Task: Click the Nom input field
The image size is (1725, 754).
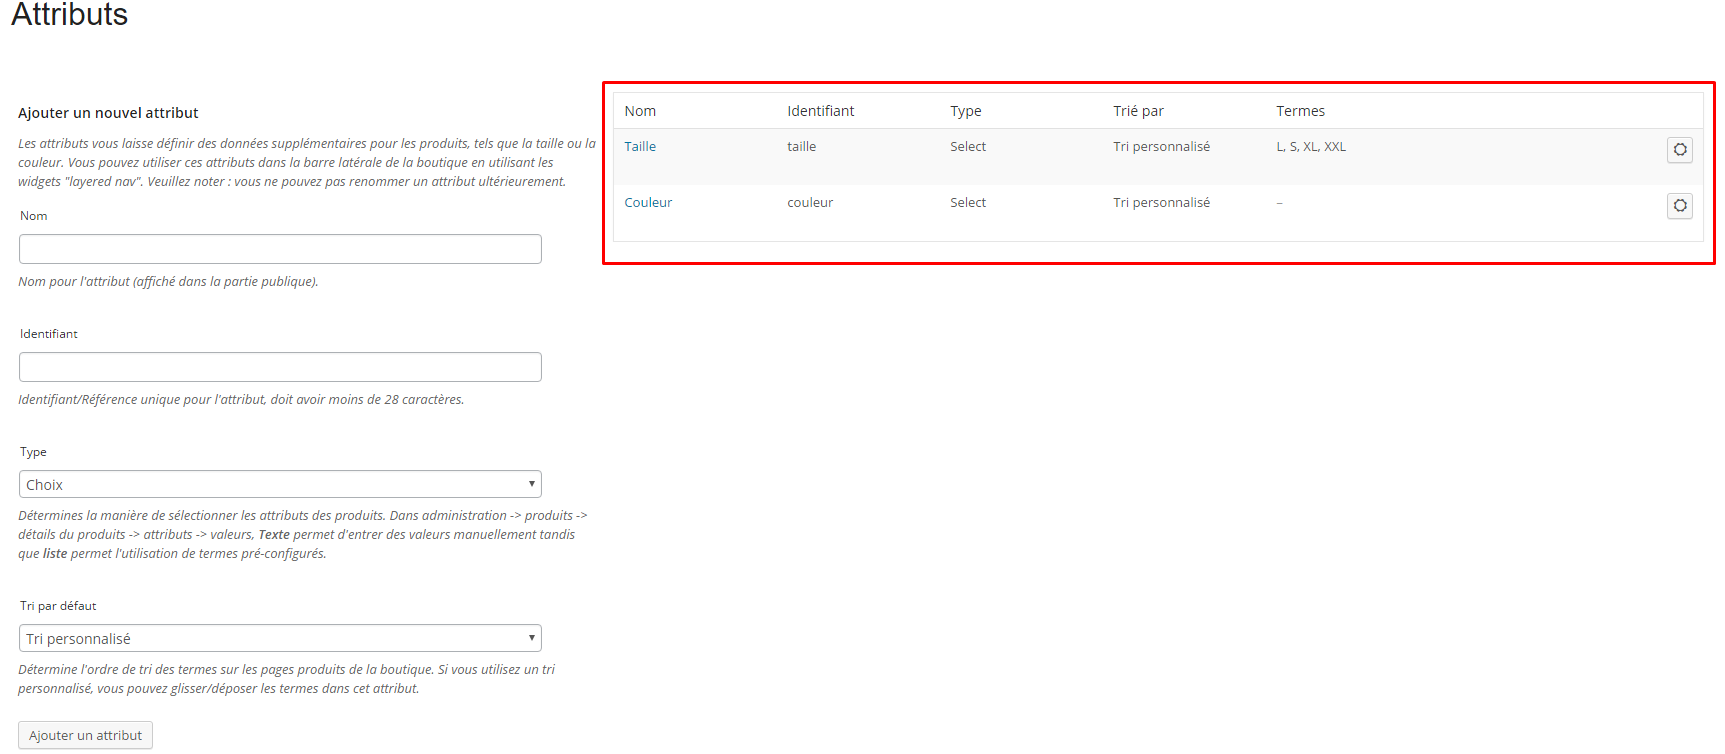Action: coord(280,249)
